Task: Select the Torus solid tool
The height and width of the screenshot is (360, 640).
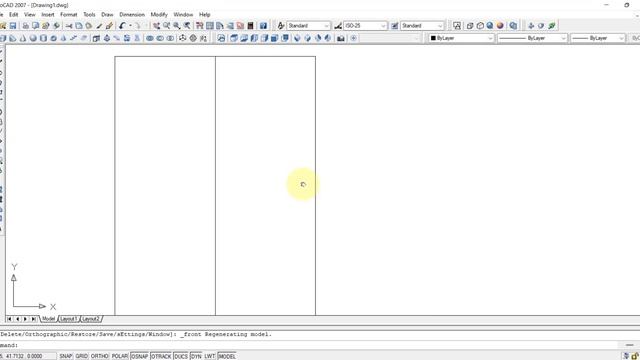Action: point(53,38)
